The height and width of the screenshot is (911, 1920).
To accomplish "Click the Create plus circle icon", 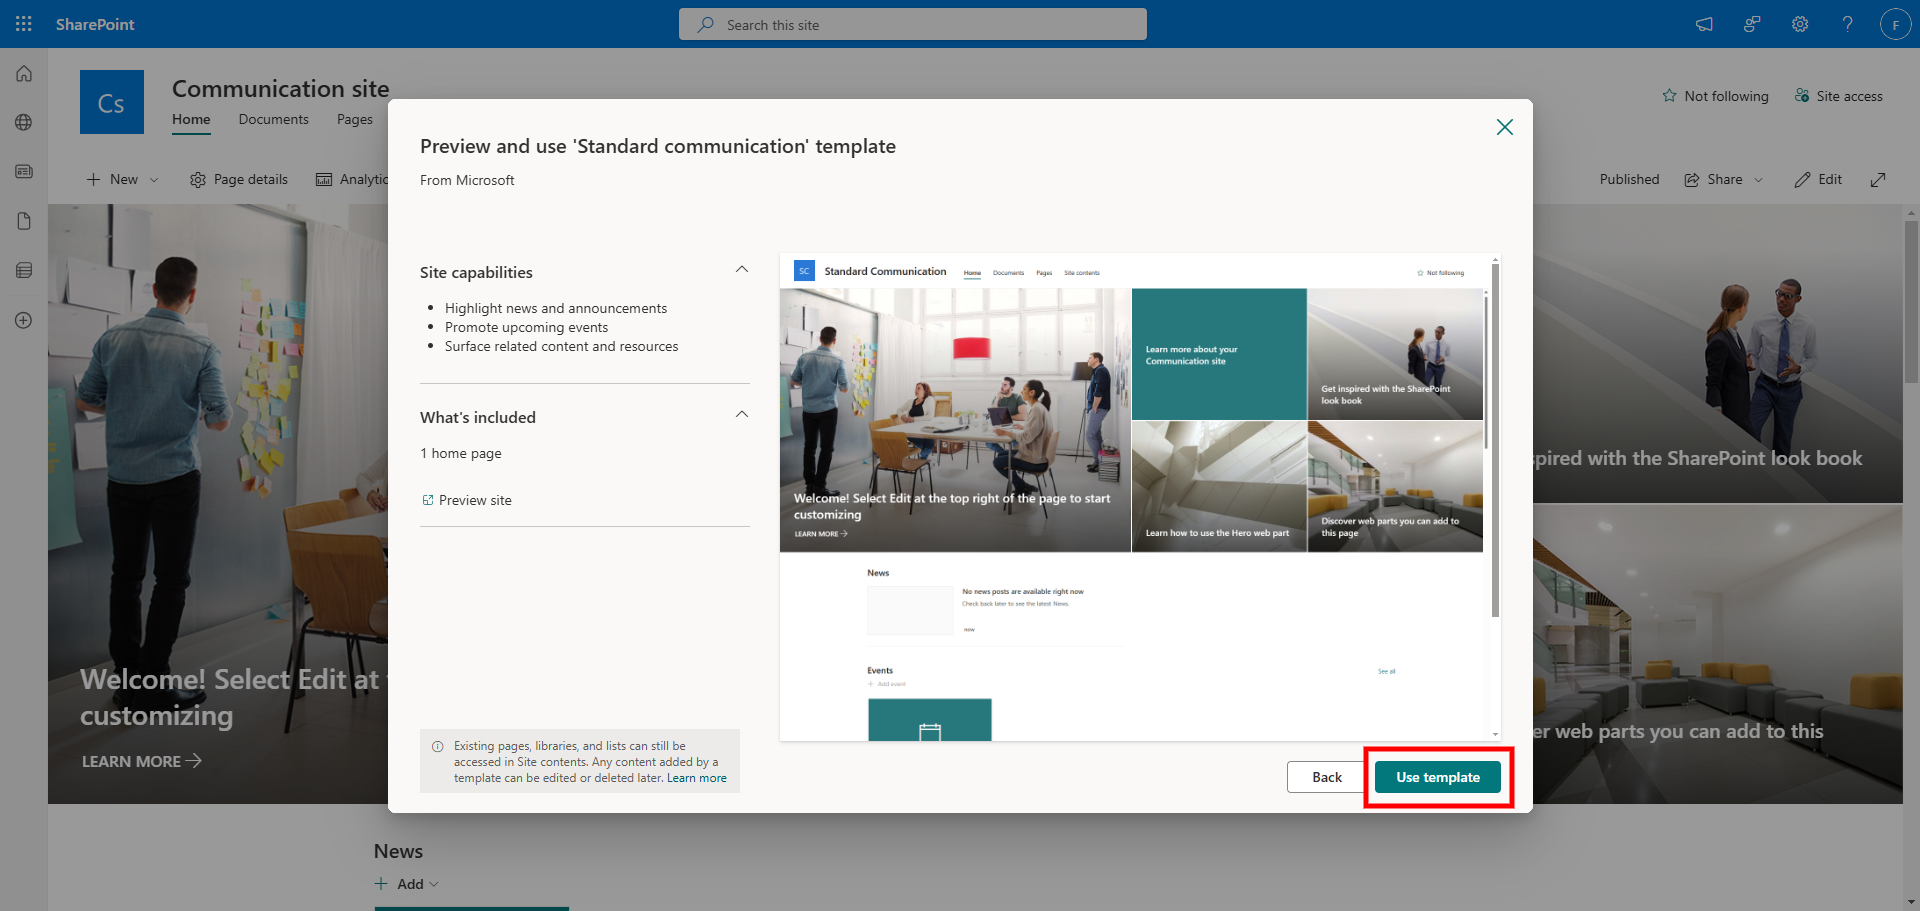I will tap(24, 320).
